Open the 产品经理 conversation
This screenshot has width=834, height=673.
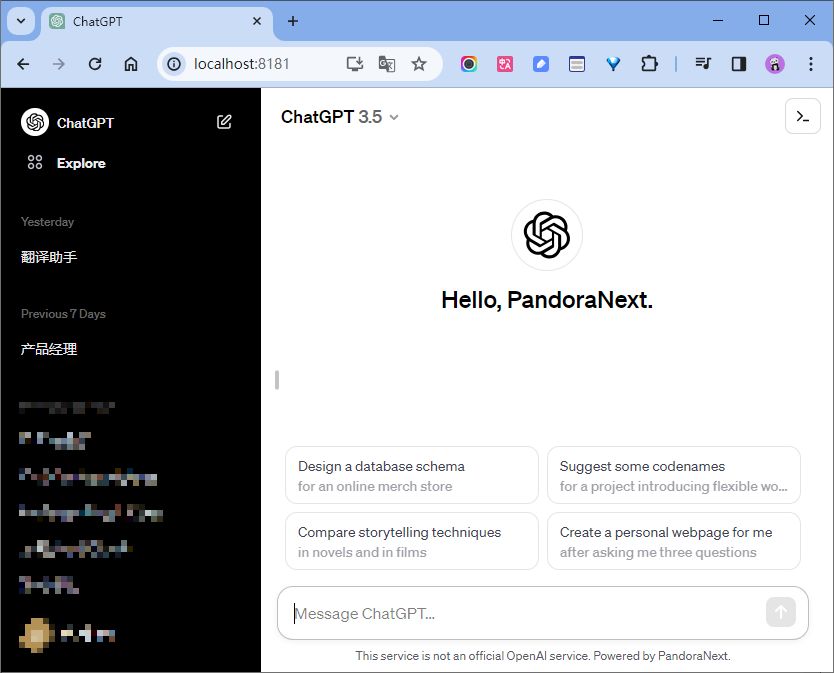coord(49,349)
